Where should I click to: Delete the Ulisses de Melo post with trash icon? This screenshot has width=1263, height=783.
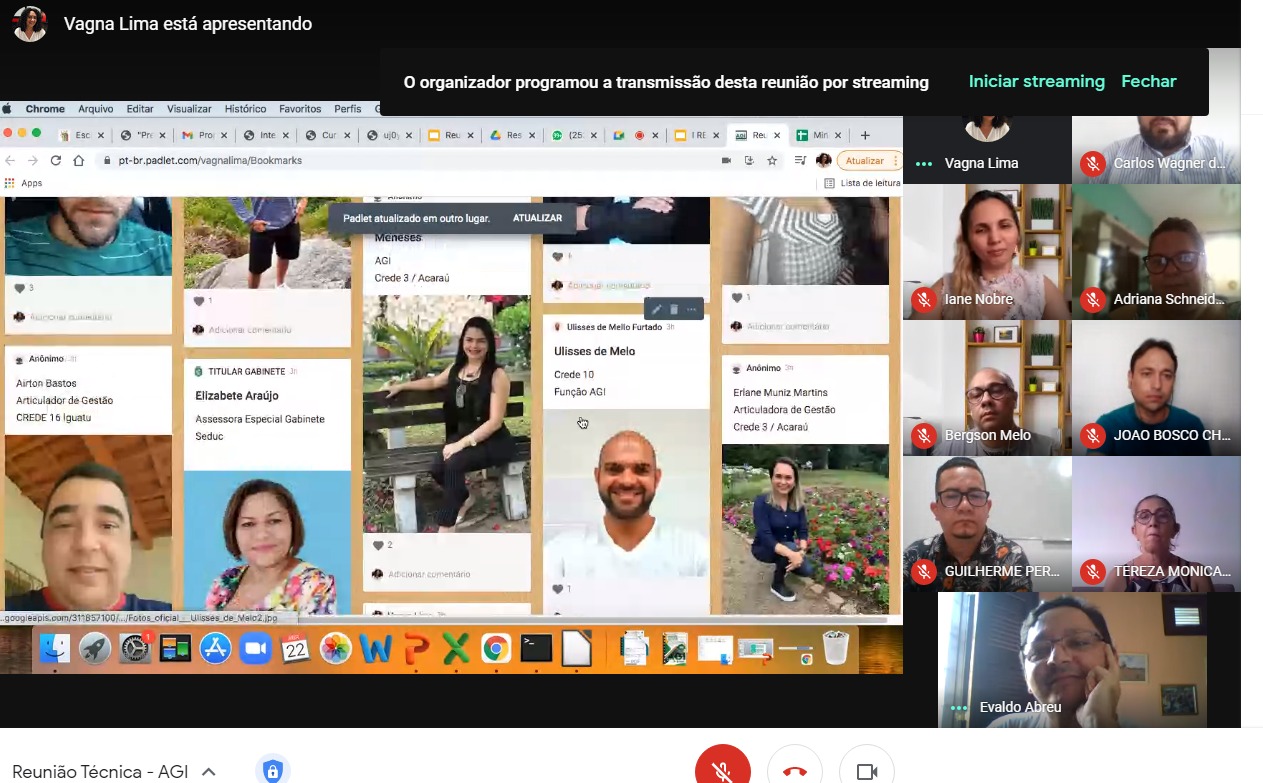[674, 309]
